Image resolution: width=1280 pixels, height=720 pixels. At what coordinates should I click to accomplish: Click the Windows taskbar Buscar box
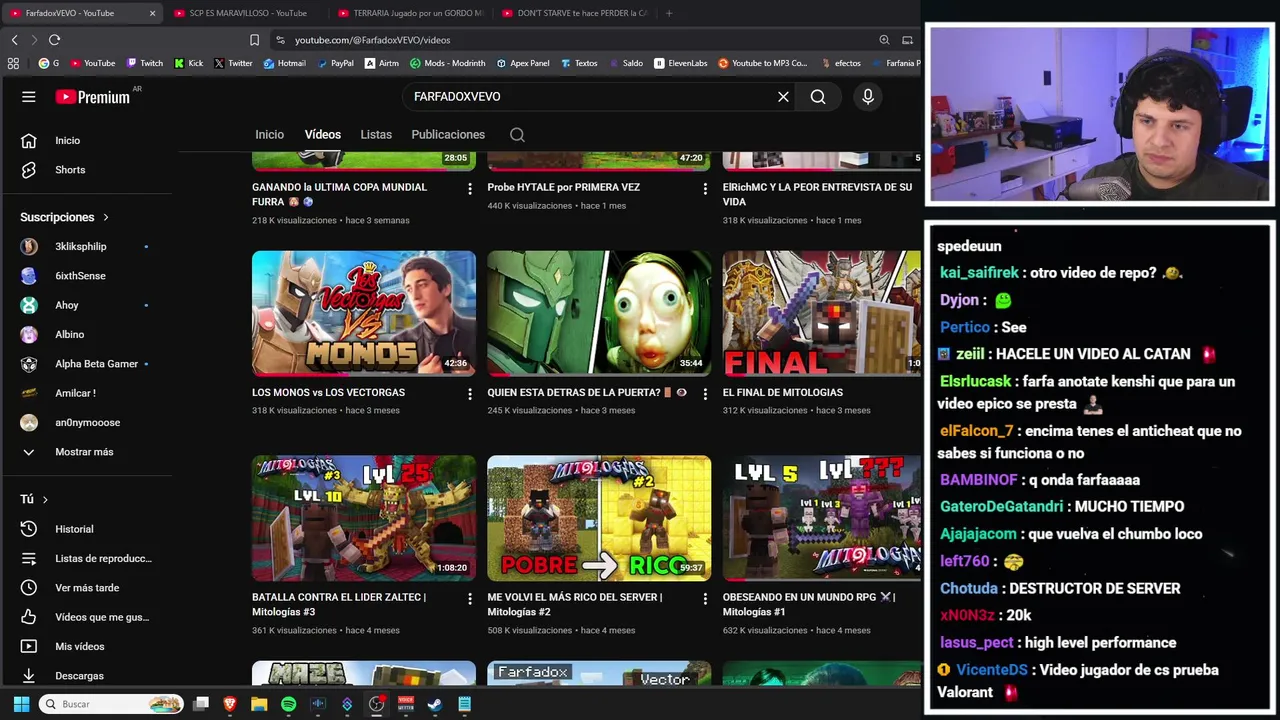111,704
